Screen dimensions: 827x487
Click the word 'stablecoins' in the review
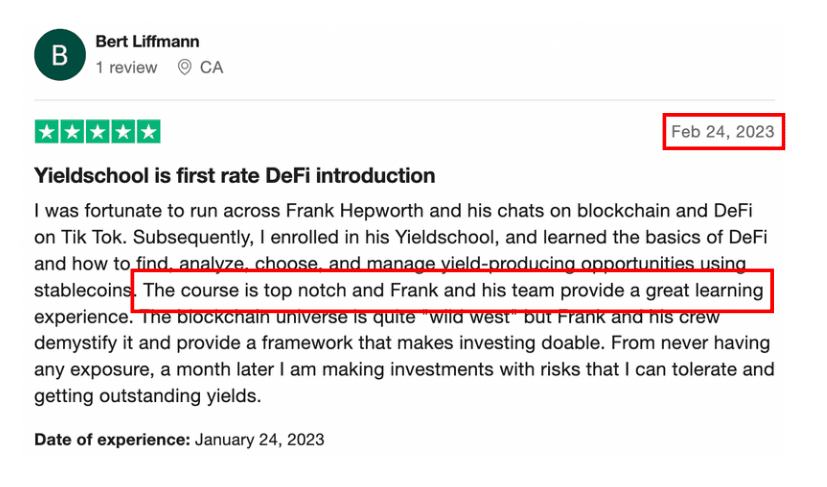[x=83, y=292]
